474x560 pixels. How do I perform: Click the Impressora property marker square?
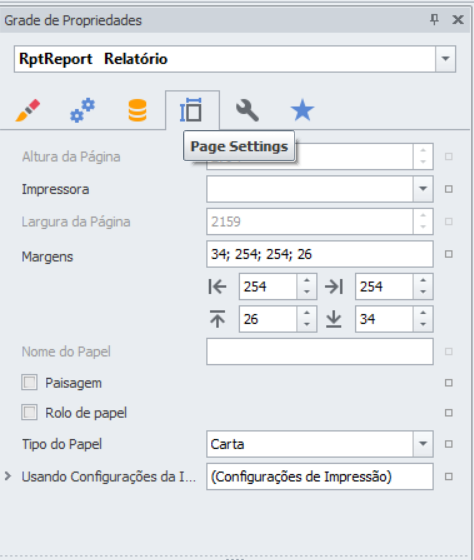coord(449,189)
